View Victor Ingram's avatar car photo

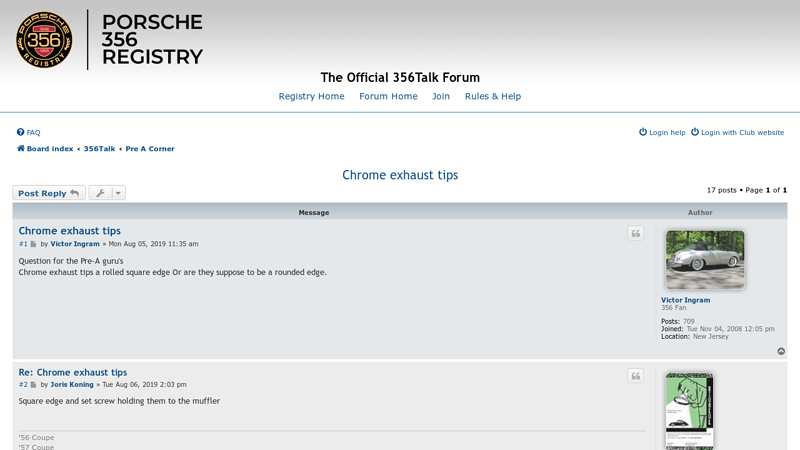705,260
